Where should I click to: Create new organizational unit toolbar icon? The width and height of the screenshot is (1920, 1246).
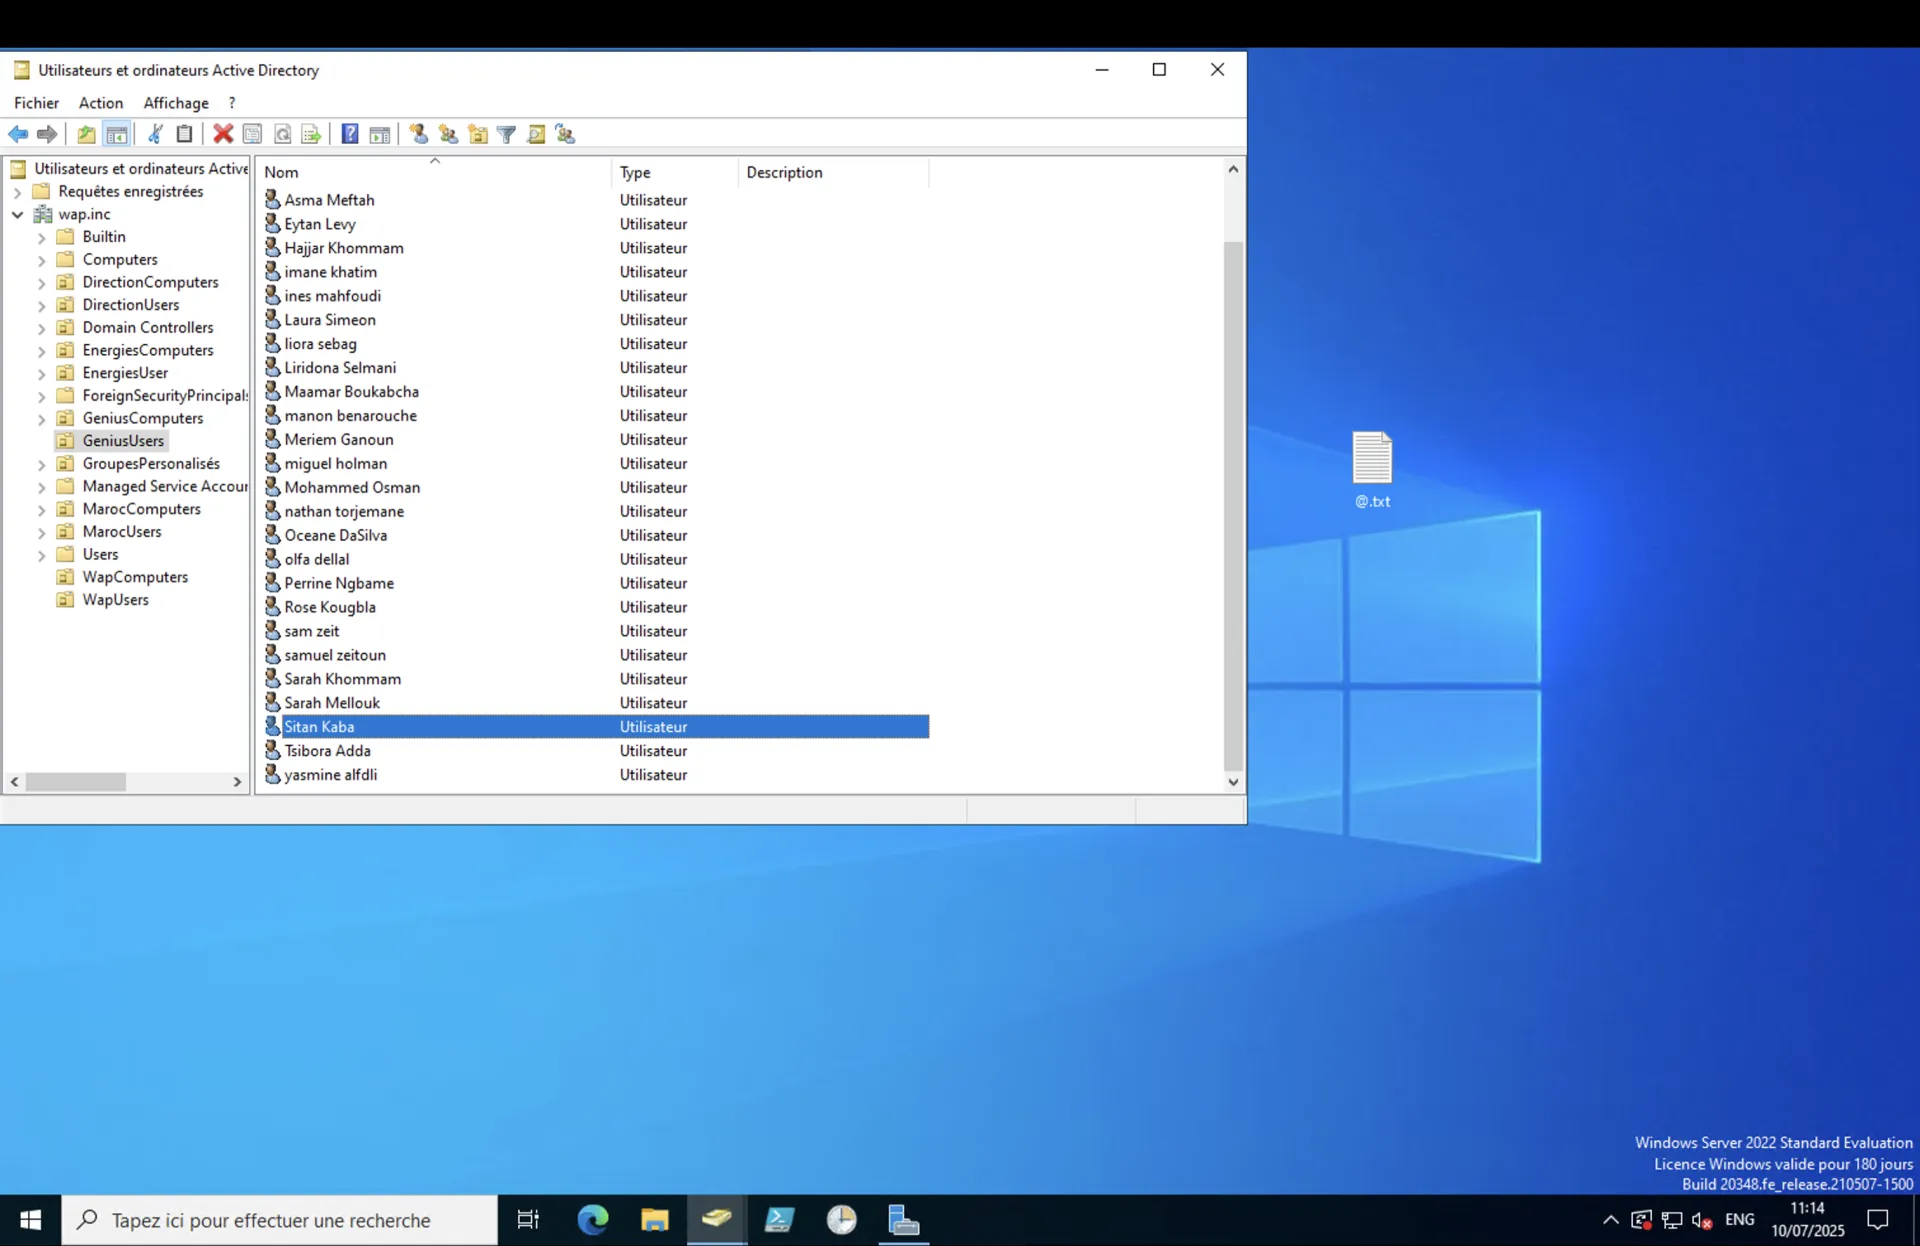pos(477,134)
